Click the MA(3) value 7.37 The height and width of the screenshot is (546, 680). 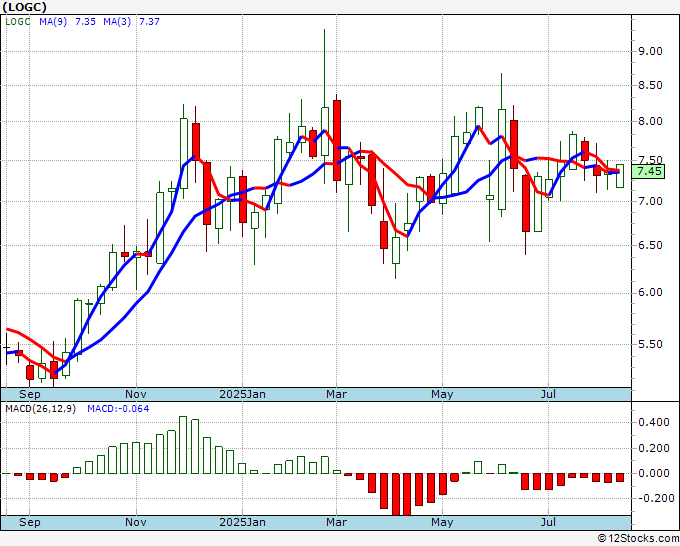point(149,22)
